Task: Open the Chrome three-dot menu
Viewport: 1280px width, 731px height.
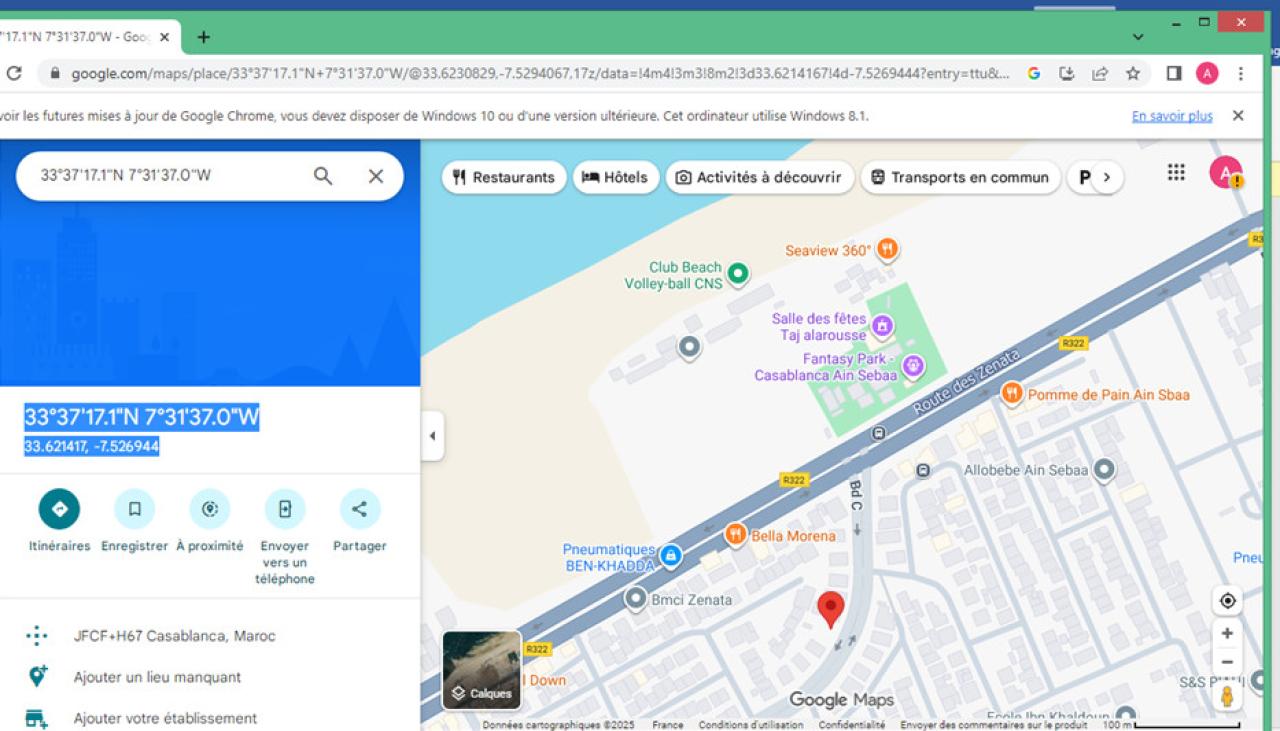Action: pyautogui.click(x=1241, y=73)
